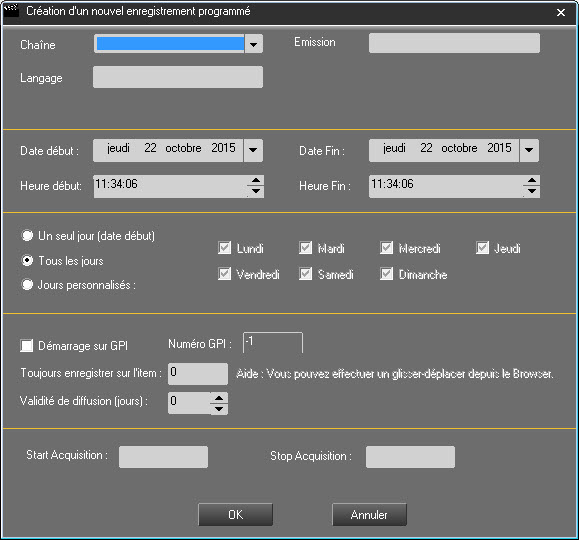579x540 pixels.
Task: Choose Jours personnalisés radio option
Action: coord(27,284)
